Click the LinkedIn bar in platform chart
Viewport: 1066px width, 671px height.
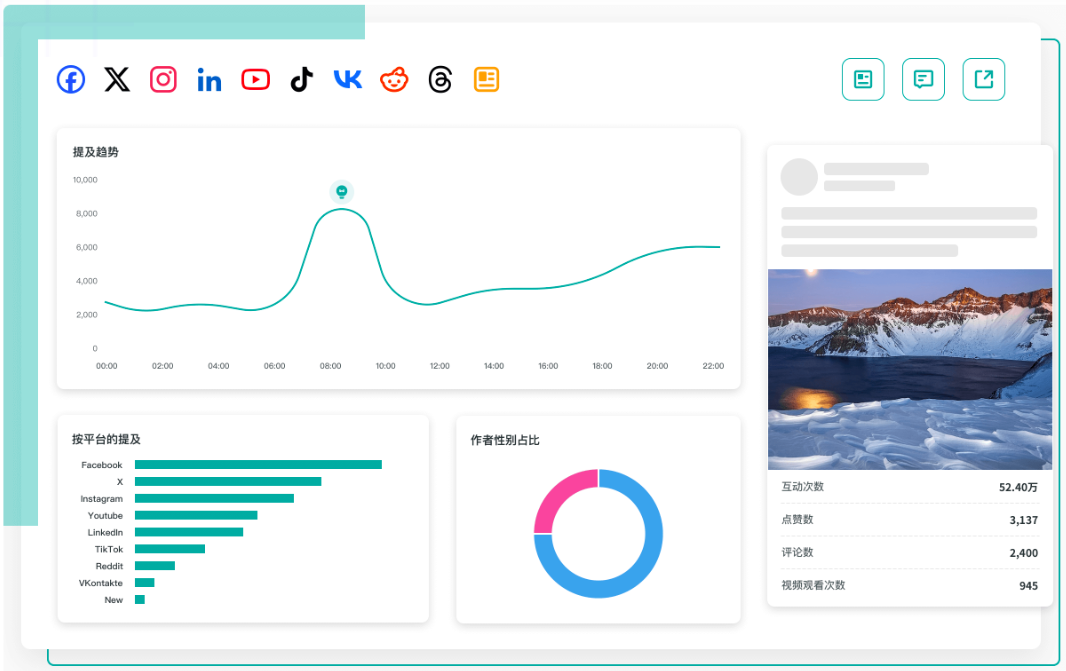point(189,532)
